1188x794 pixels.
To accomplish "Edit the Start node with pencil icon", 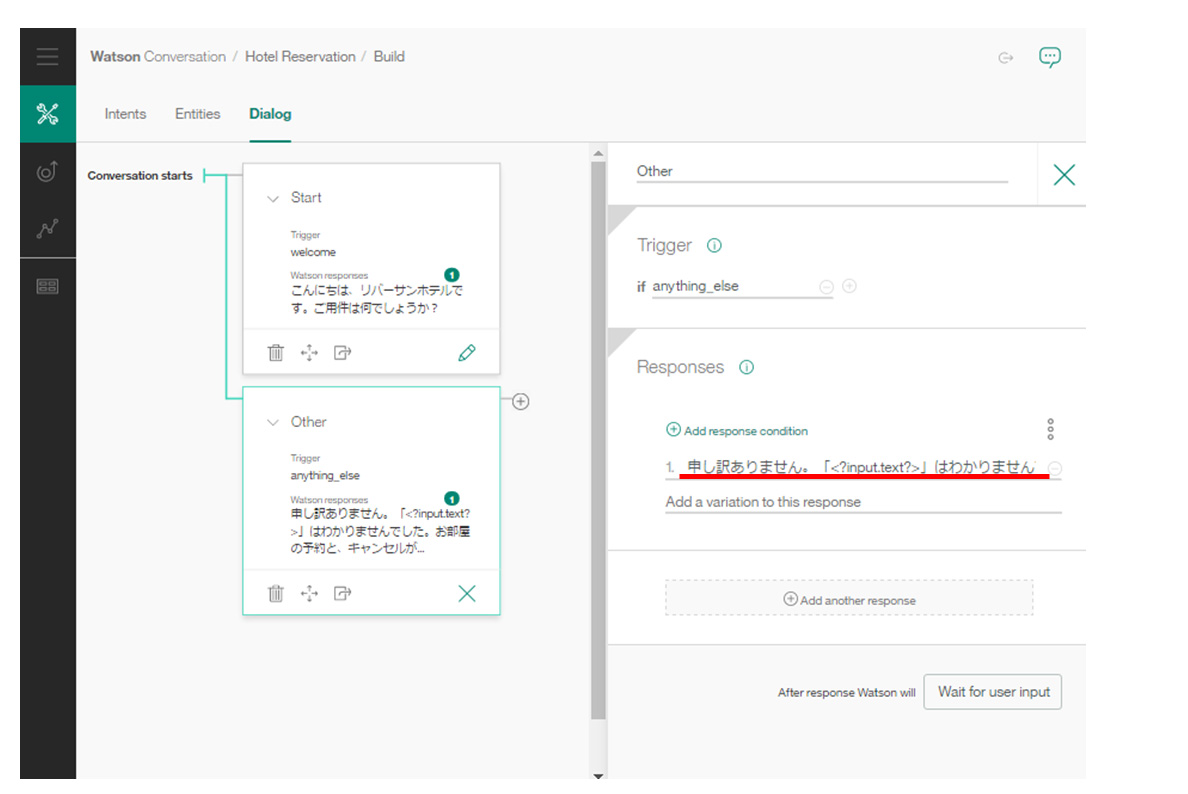I will (x=467, y=352).
